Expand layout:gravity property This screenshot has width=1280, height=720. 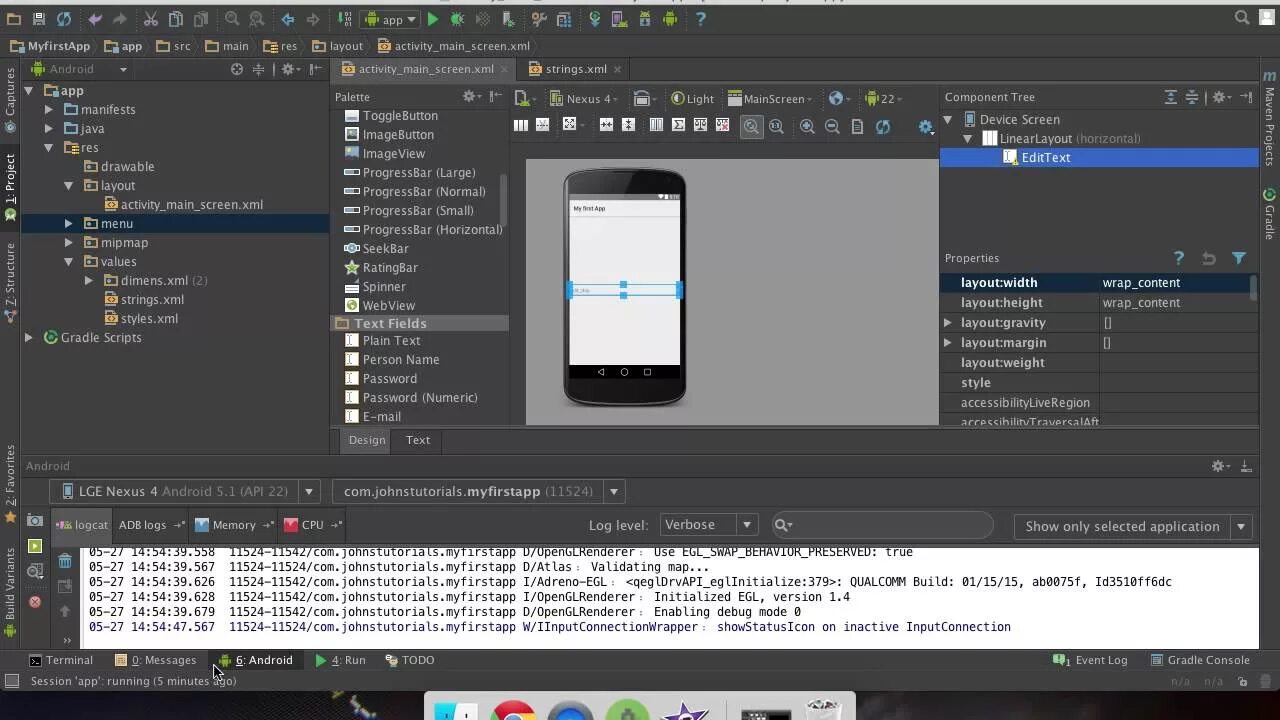(x=948, y=322)
